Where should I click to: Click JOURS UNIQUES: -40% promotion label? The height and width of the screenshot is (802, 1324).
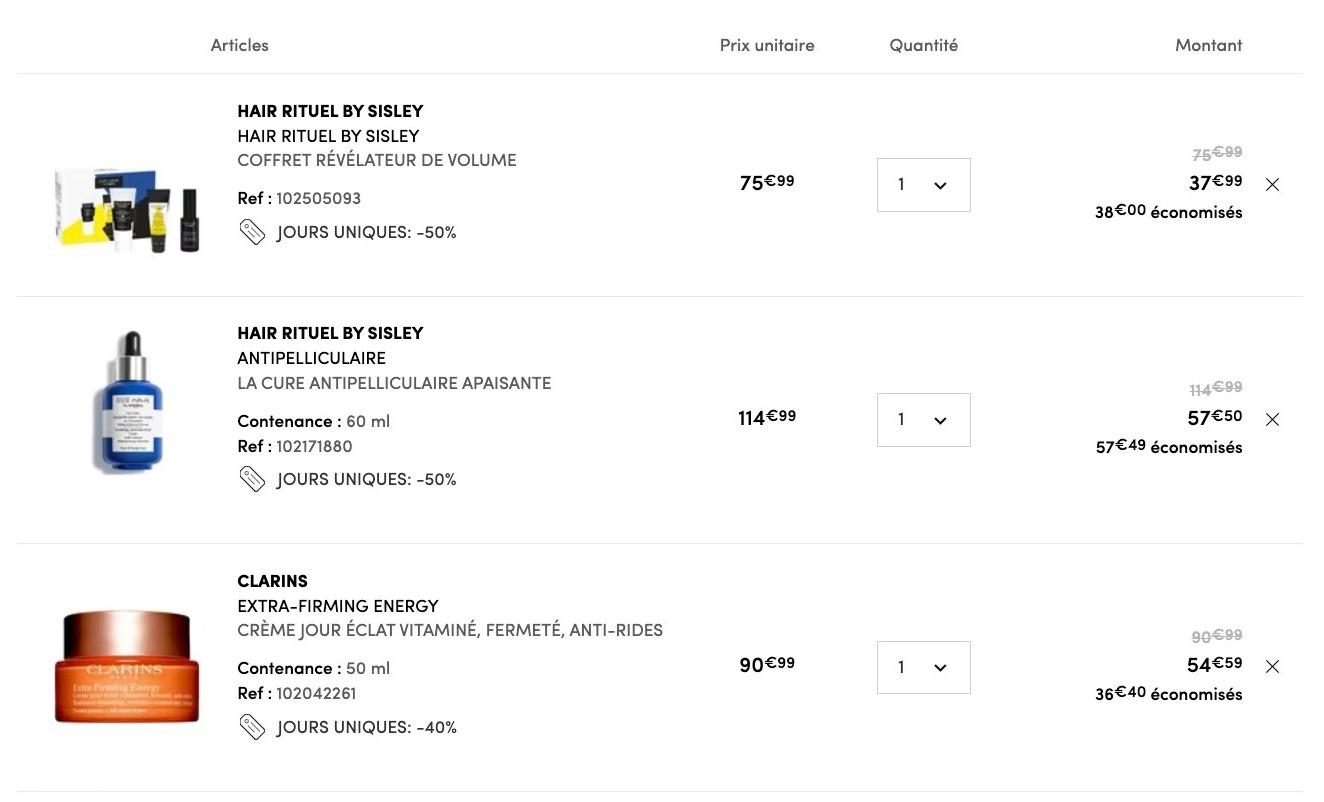(x=366, y=728)
